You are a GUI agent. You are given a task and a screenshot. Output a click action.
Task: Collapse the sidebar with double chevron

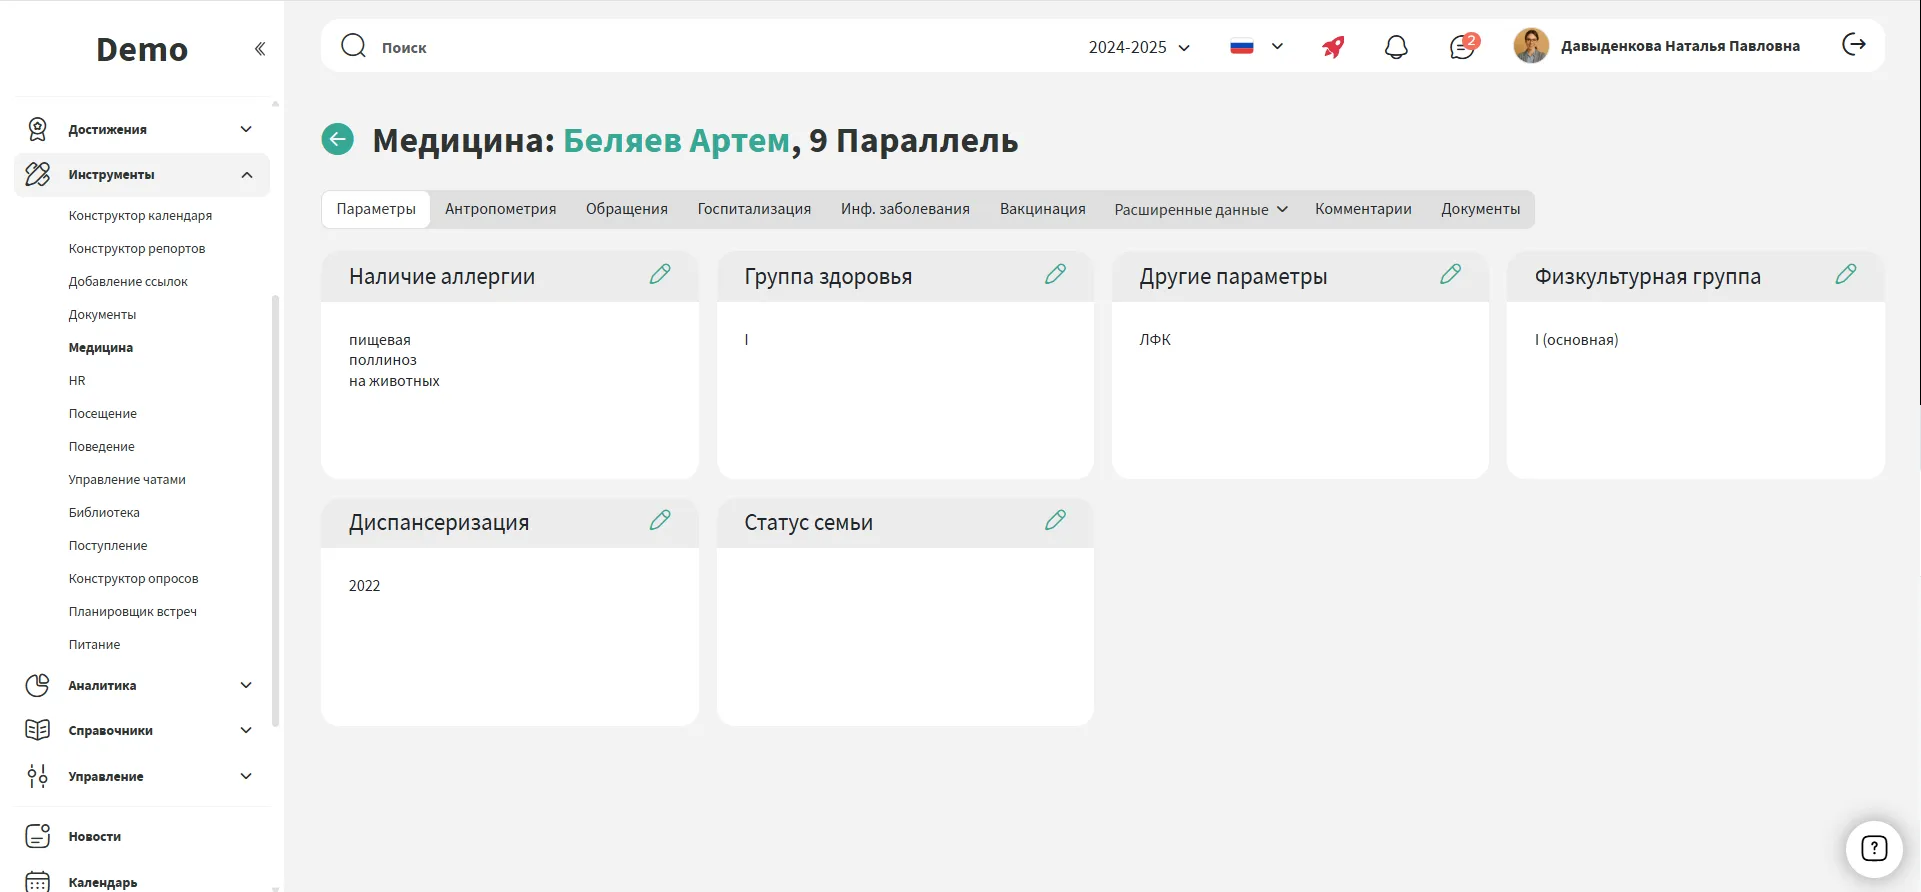tap(260, 49)
